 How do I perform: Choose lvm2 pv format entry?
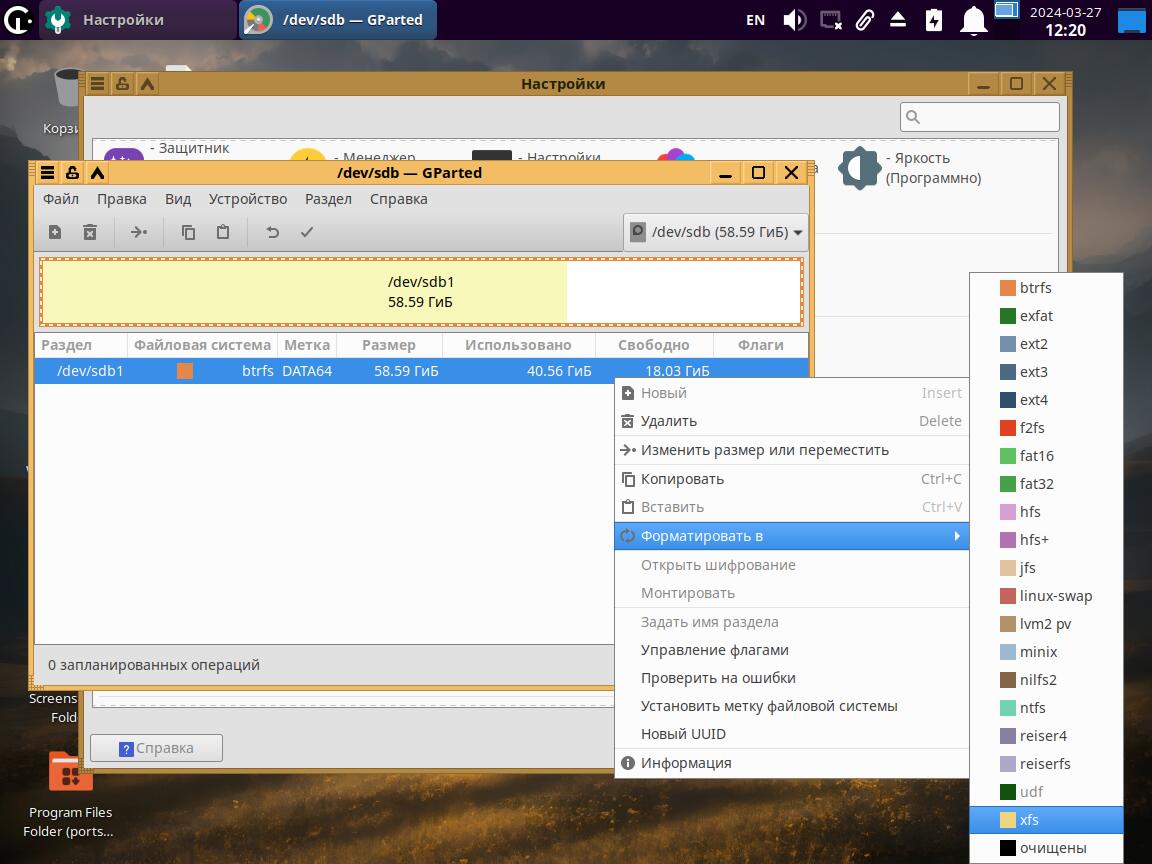tap(1046, 624)
